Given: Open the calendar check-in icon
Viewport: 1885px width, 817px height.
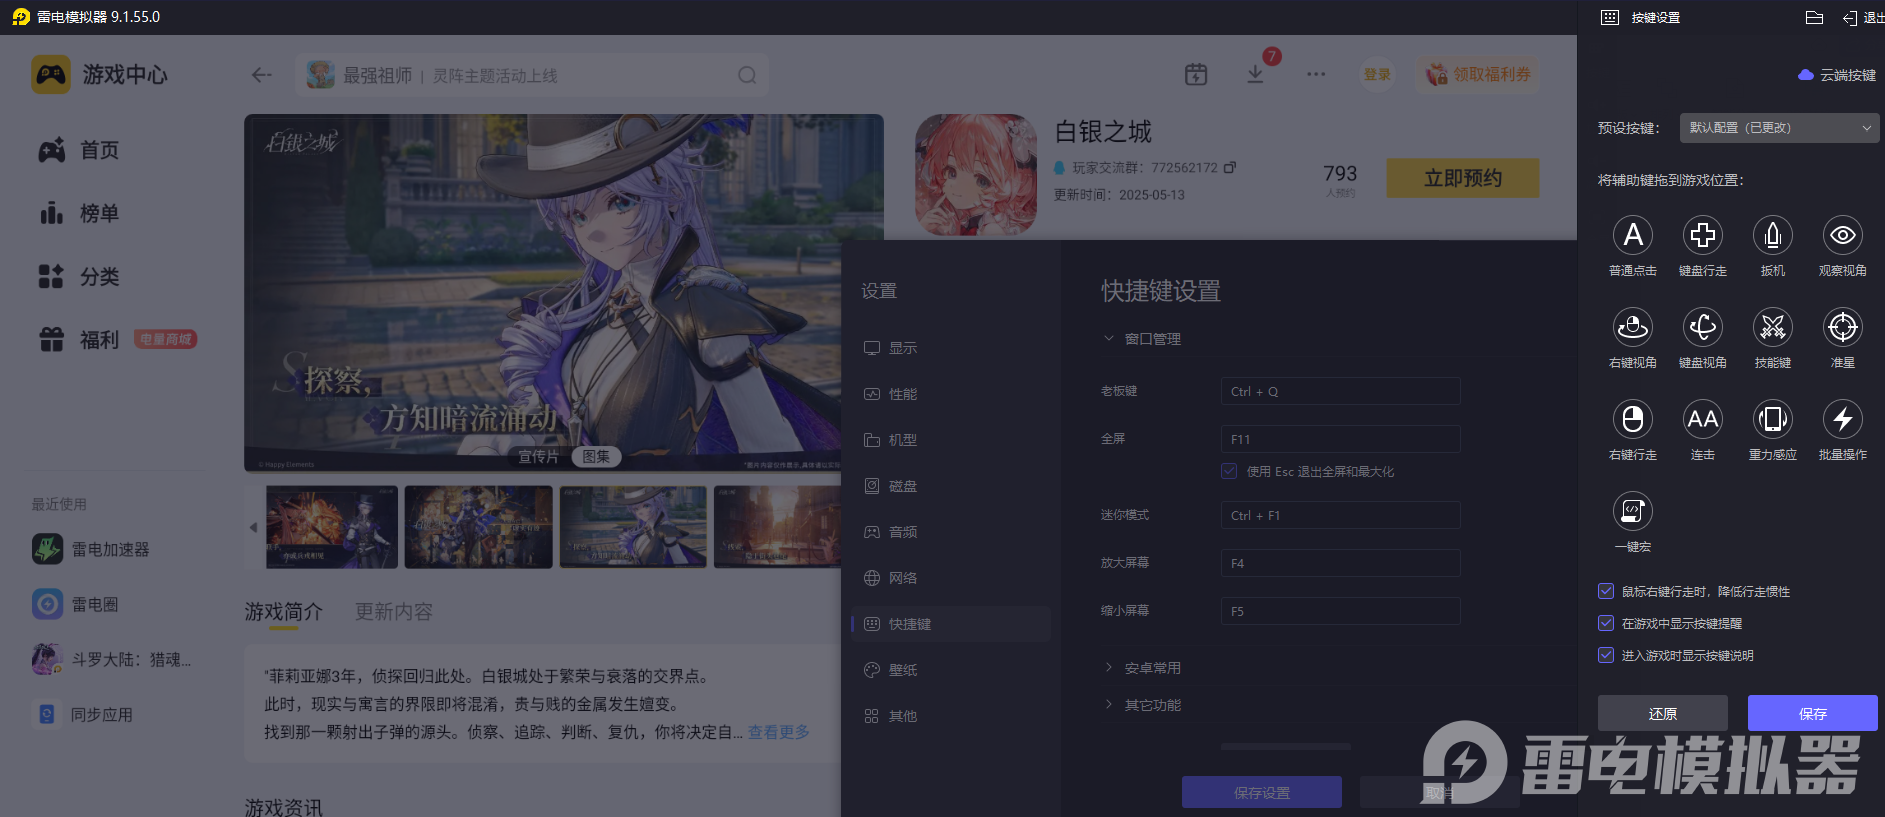Looking at the screenshot, I should tap(1196, 74).
